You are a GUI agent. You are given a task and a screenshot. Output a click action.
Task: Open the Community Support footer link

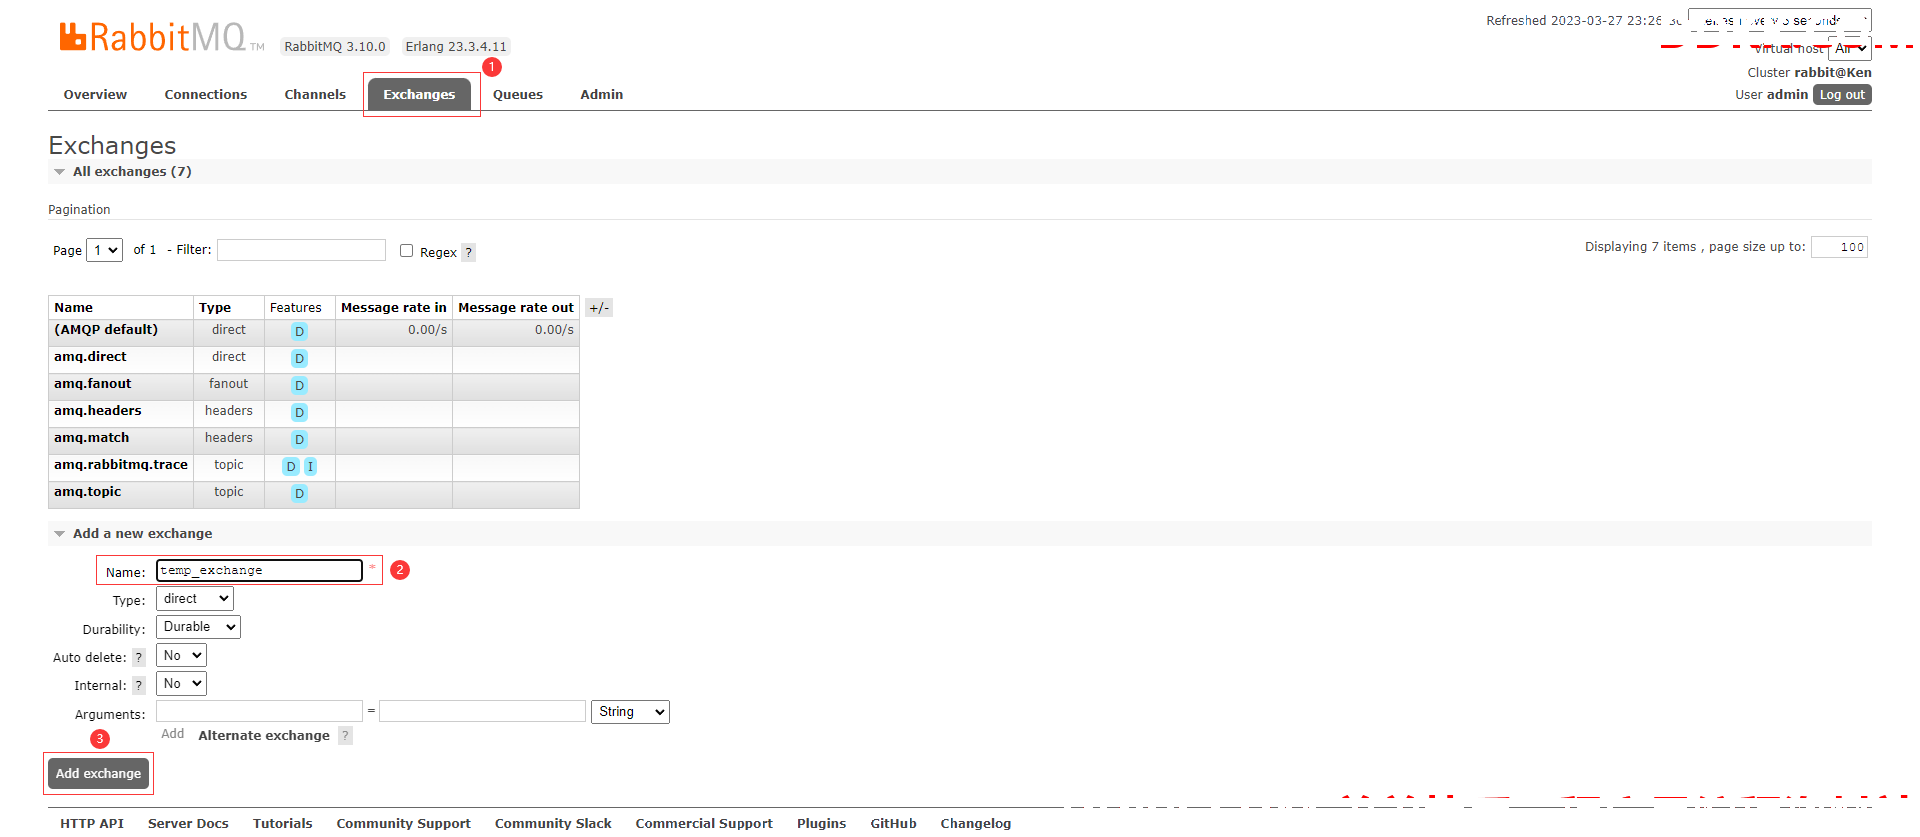[403, 823]
